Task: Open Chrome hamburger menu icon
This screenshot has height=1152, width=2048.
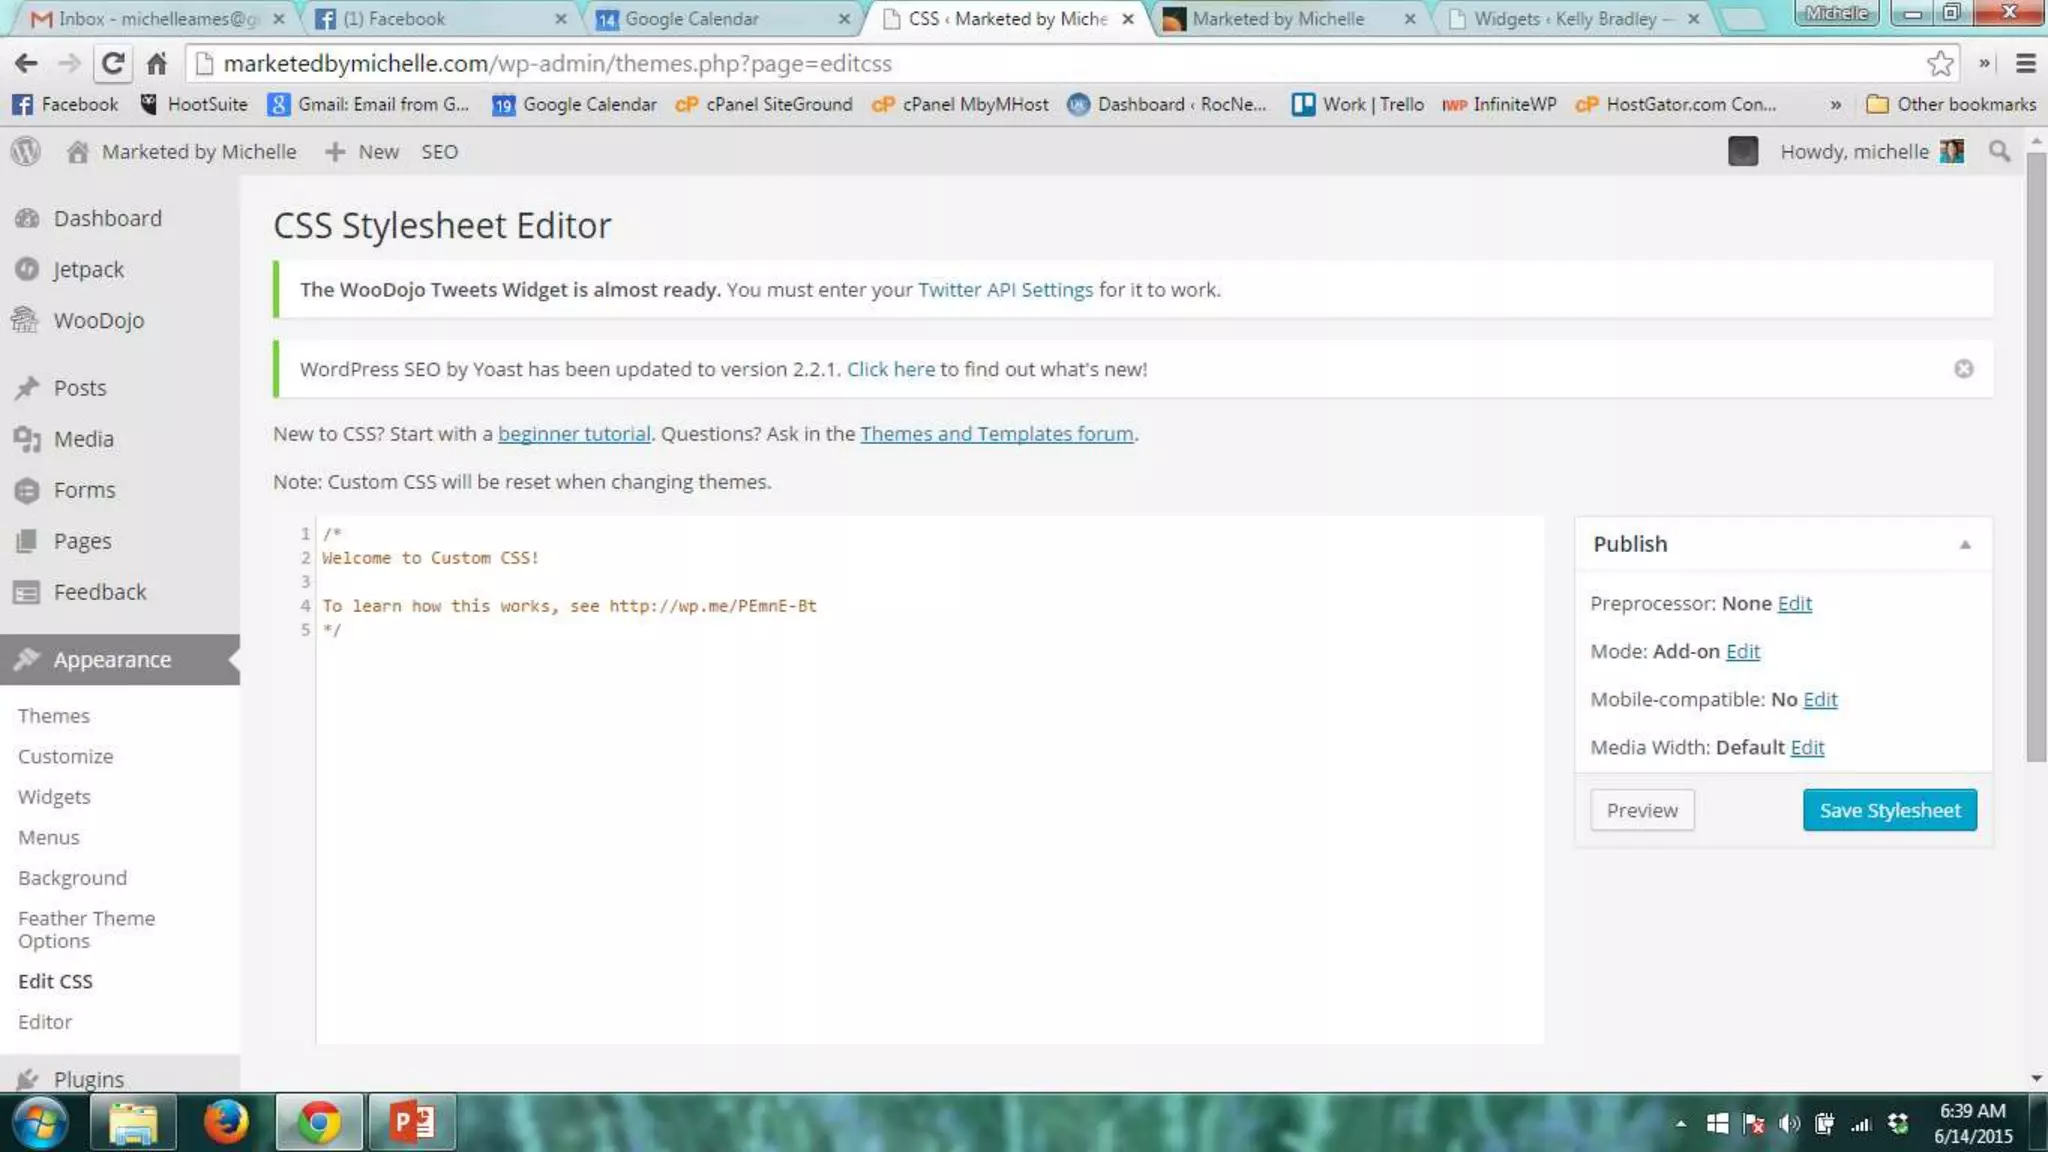Action: (x=2026, y=63)
